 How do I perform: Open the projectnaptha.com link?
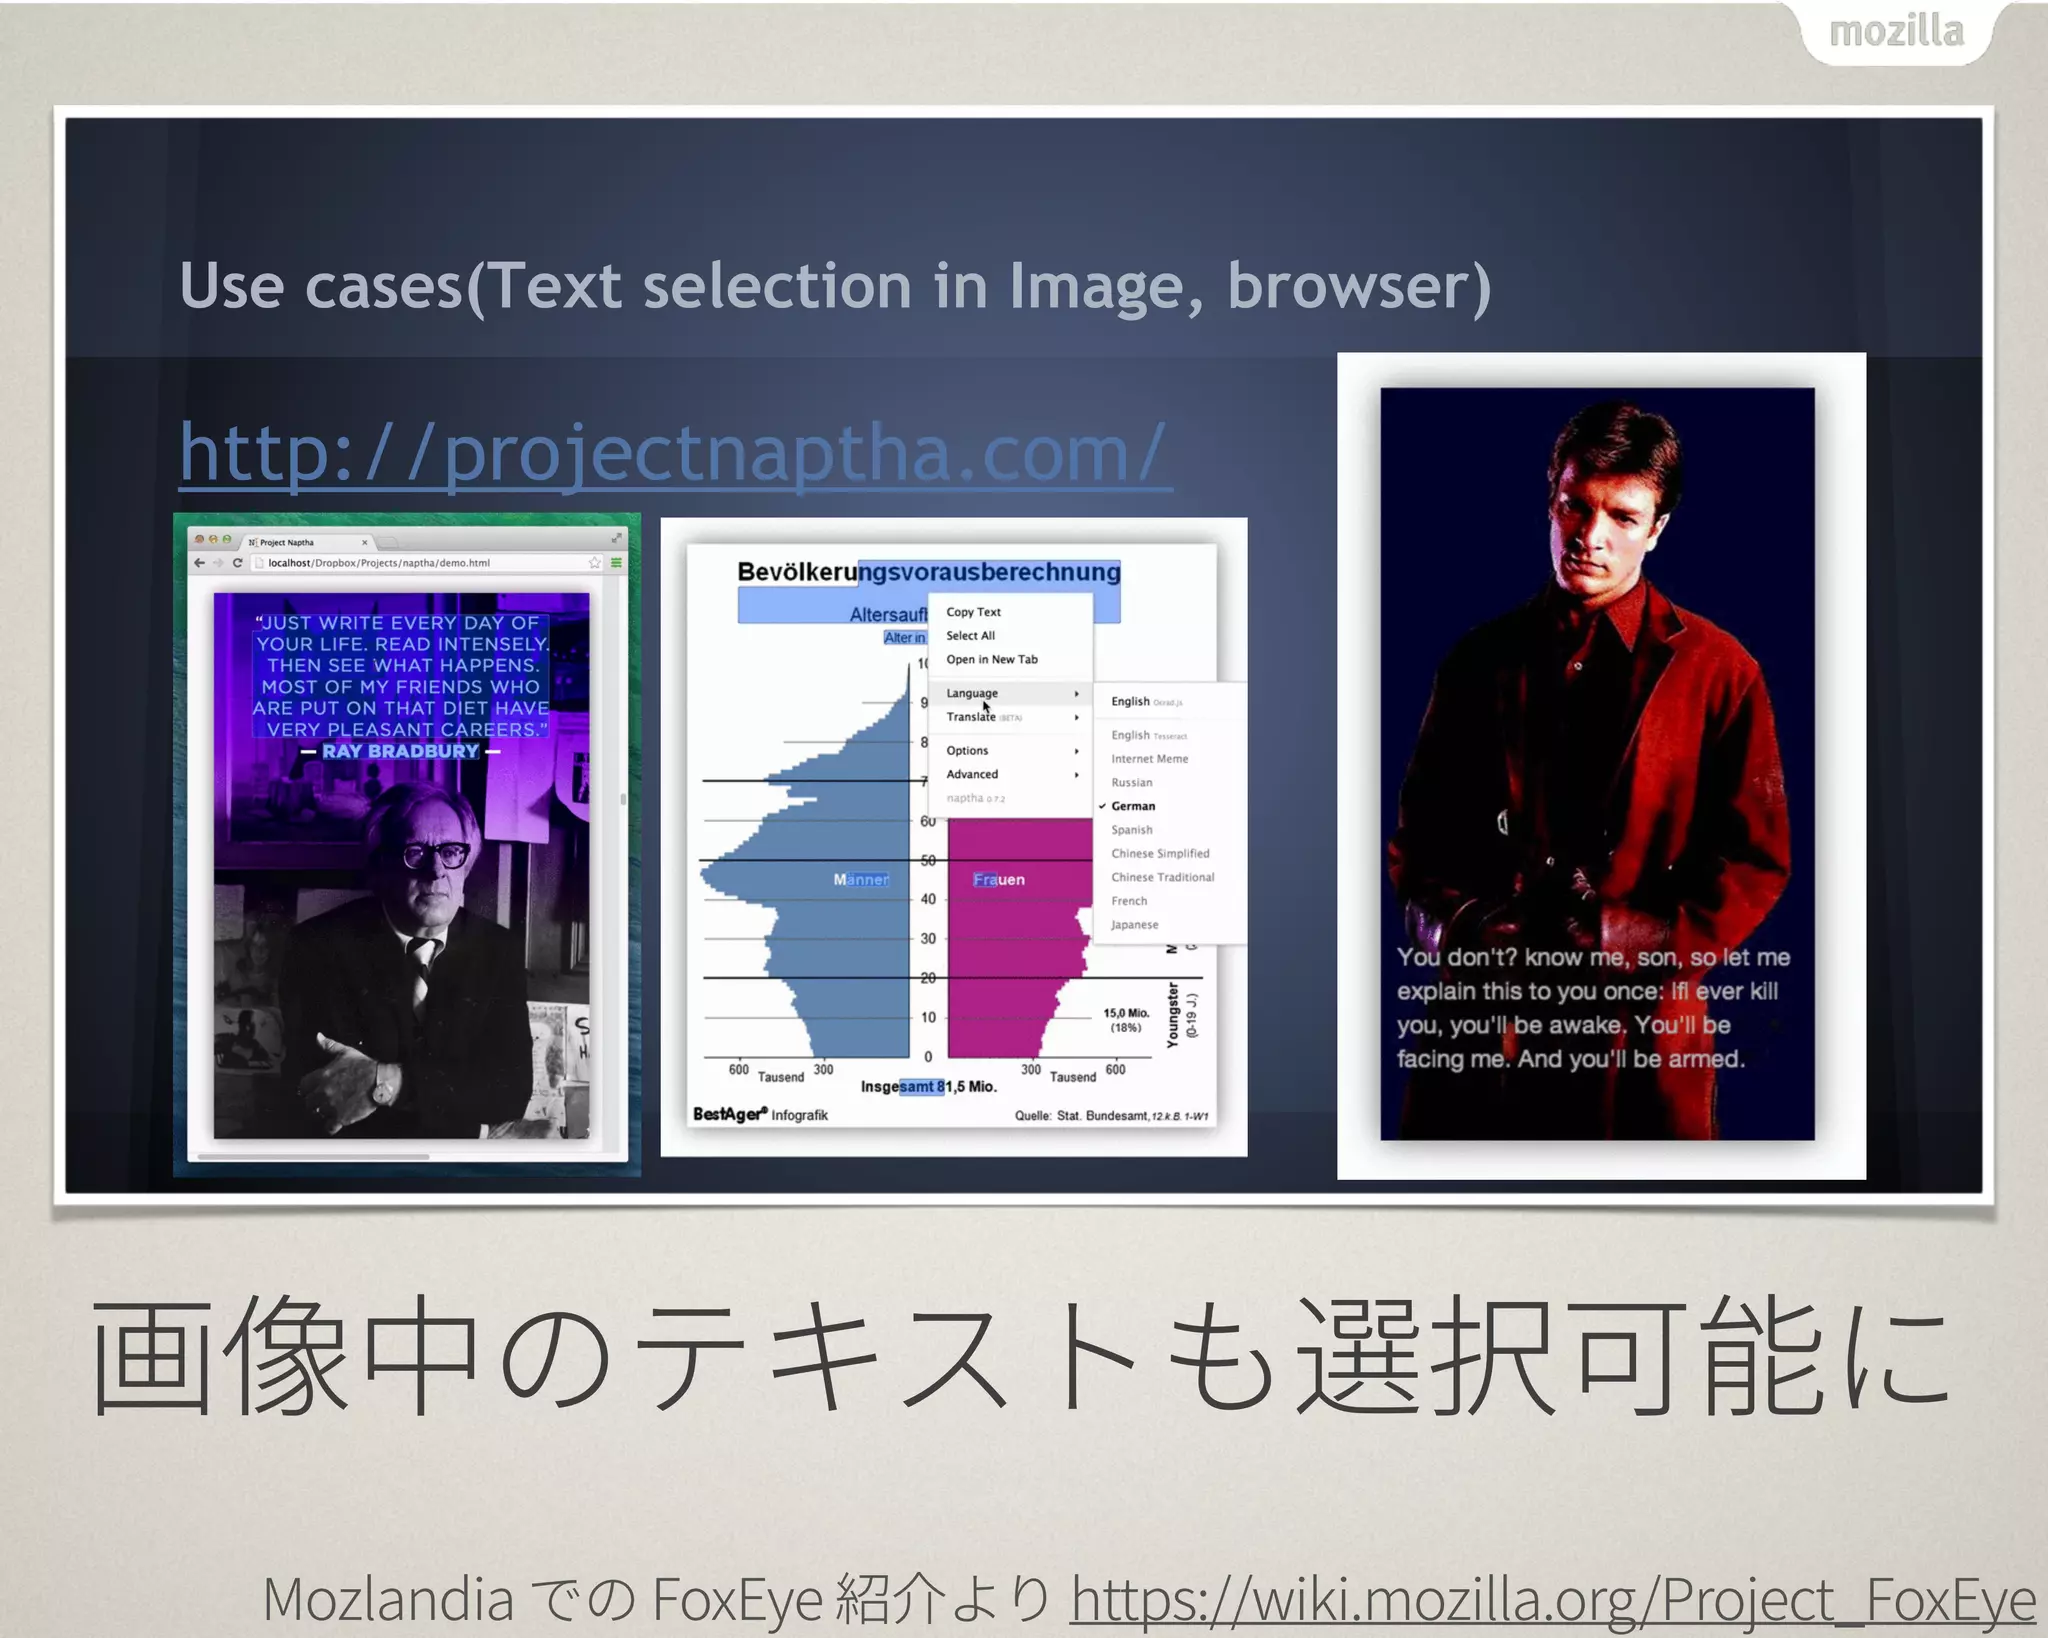tap(675, 455)
